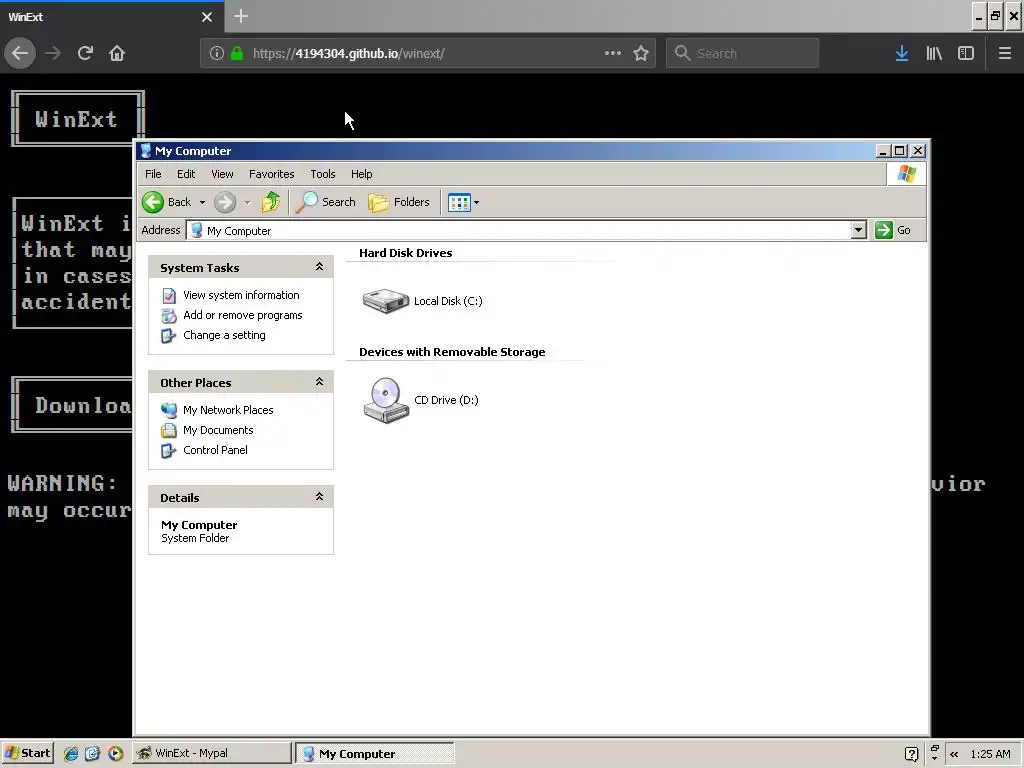Select the CD Drive (D:) icon
The image size is (1024, 768).
point(386,400)
